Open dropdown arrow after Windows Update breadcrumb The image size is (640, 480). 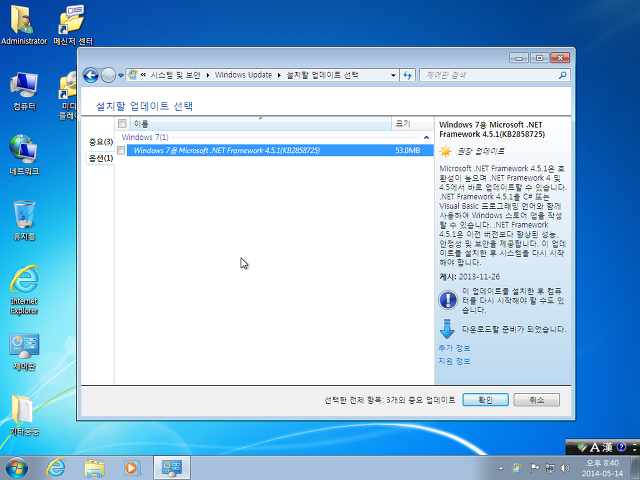click(279, 76)
